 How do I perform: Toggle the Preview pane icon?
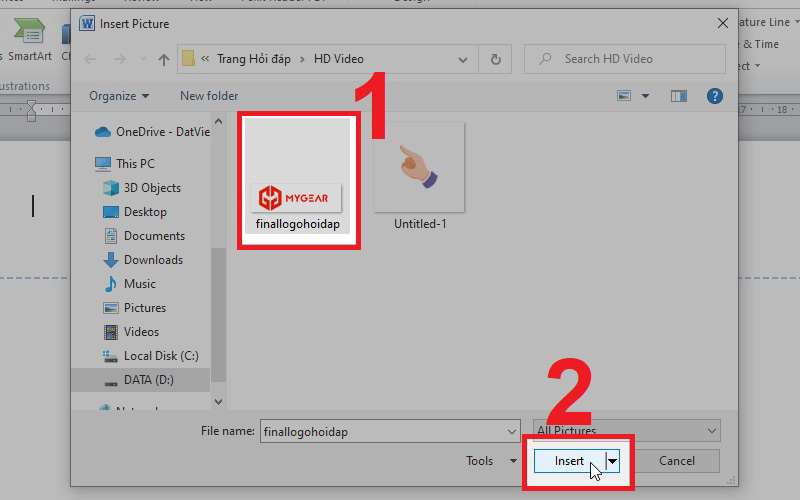coord(679,96)
